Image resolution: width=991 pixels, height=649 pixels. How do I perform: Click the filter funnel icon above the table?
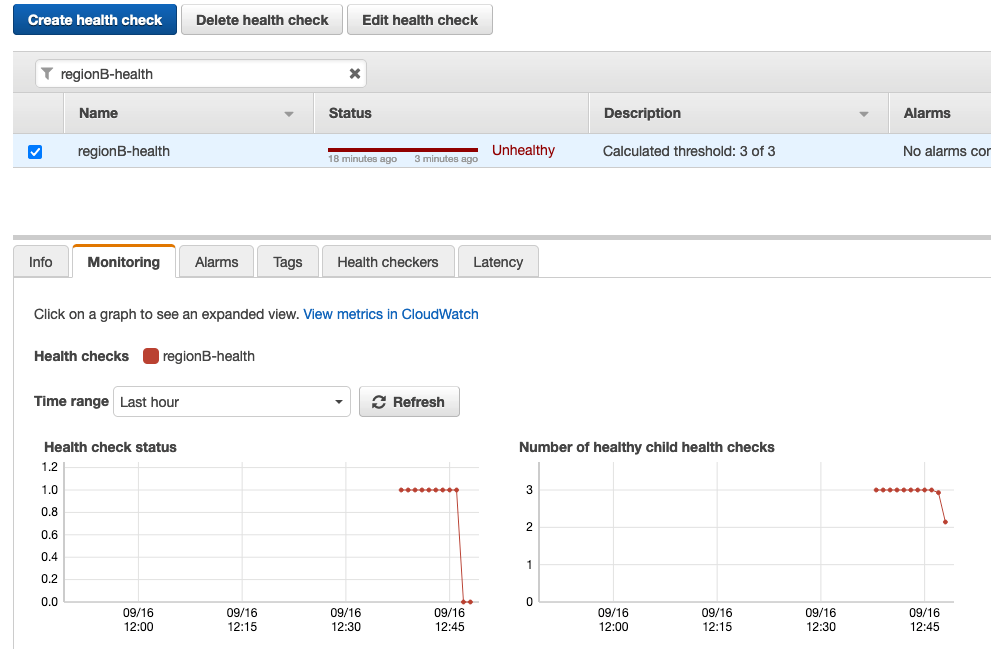click(46, 73)
